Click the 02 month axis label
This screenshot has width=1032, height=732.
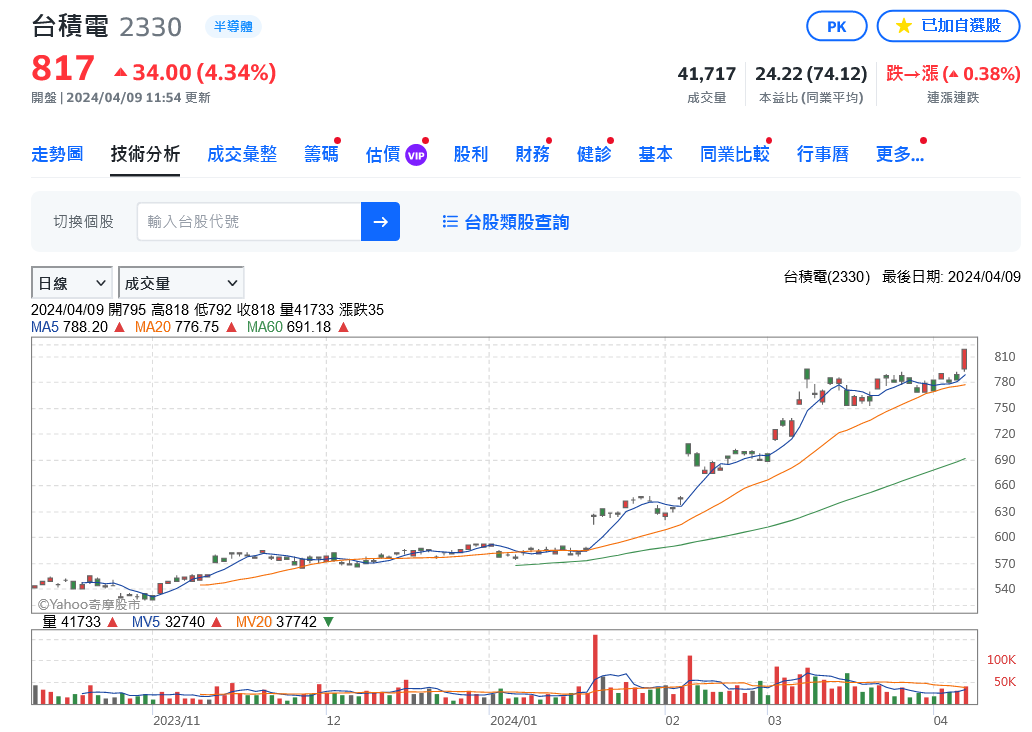[x=672, y=721]
